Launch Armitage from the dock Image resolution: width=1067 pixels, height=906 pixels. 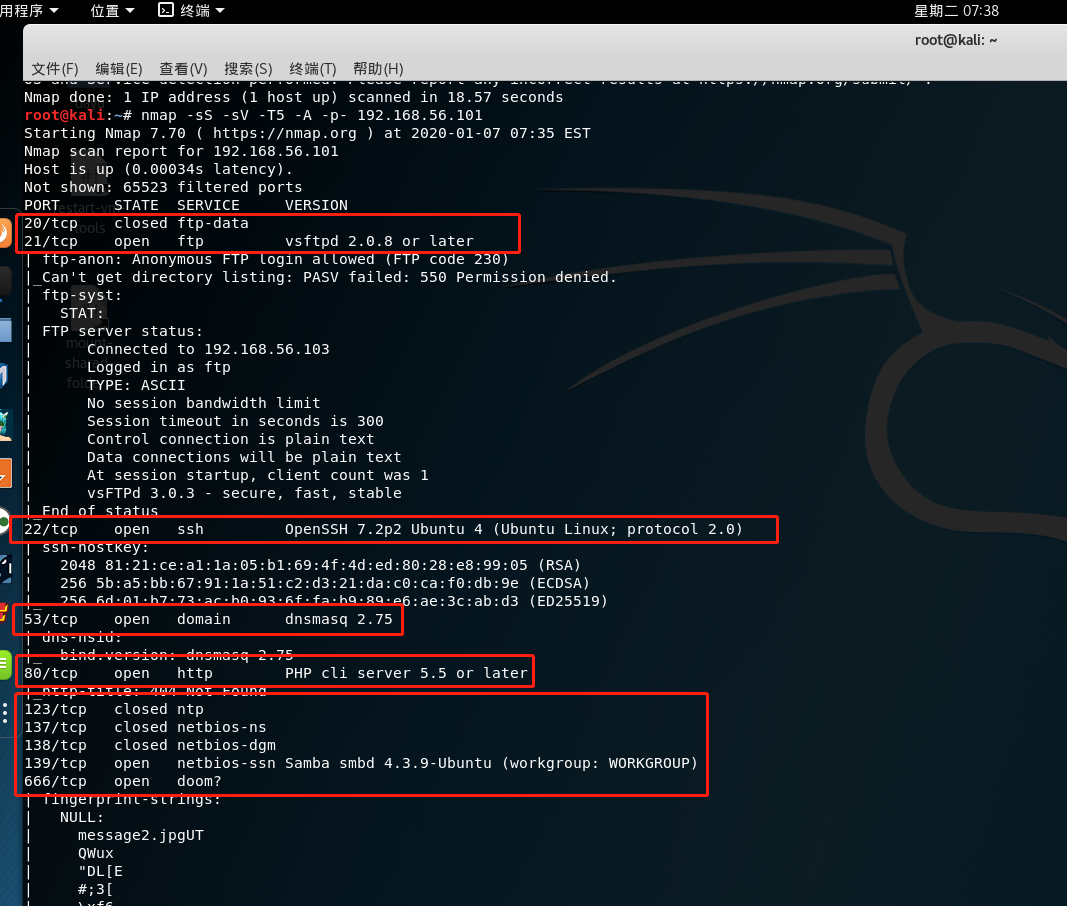5,425
